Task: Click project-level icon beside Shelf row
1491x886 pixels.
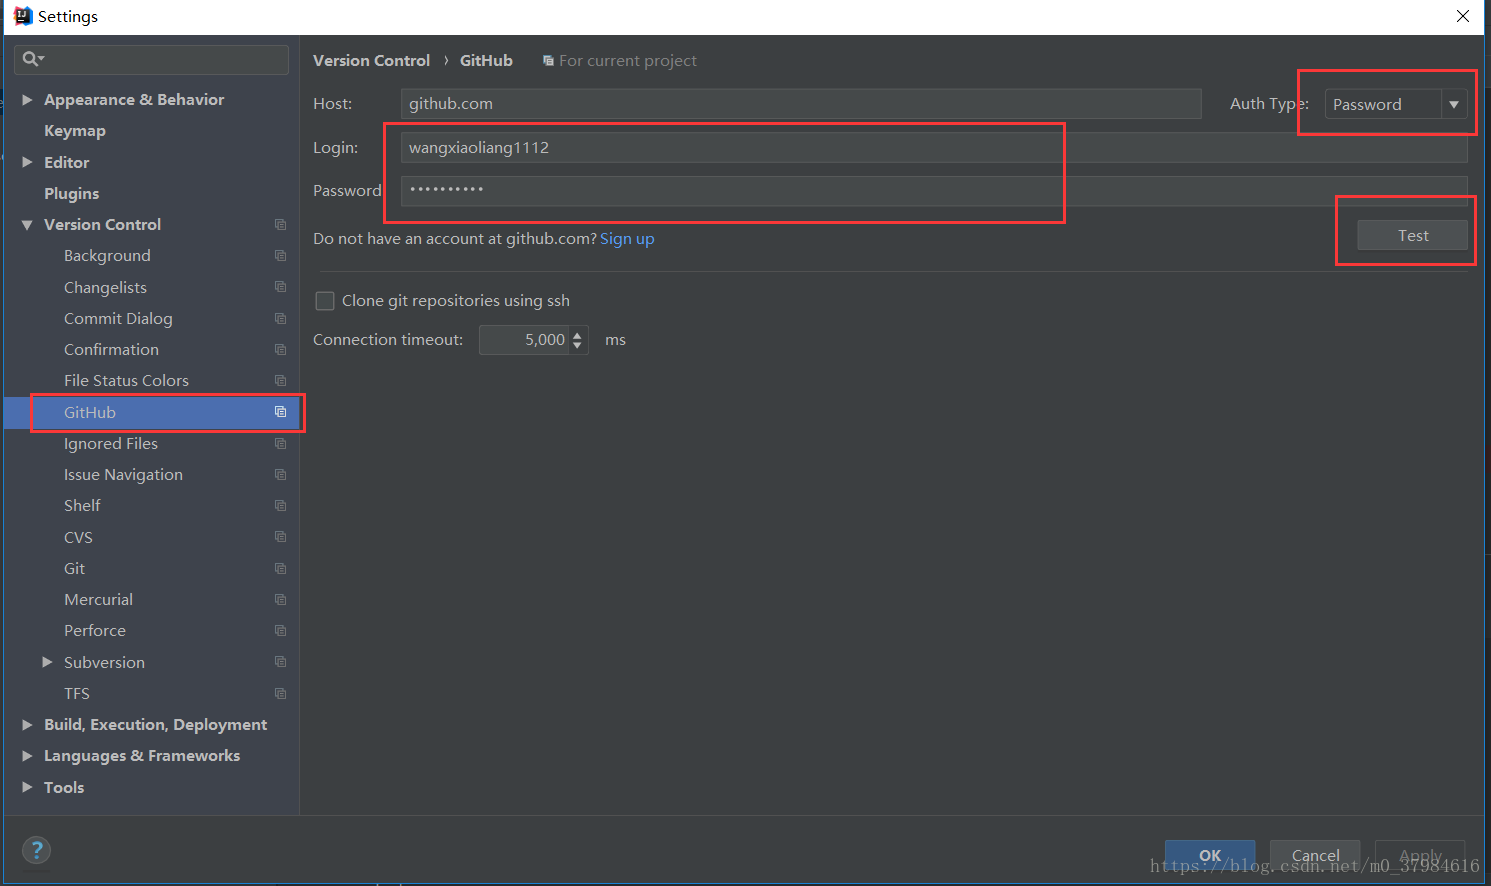Action: (x=280, y=506)
